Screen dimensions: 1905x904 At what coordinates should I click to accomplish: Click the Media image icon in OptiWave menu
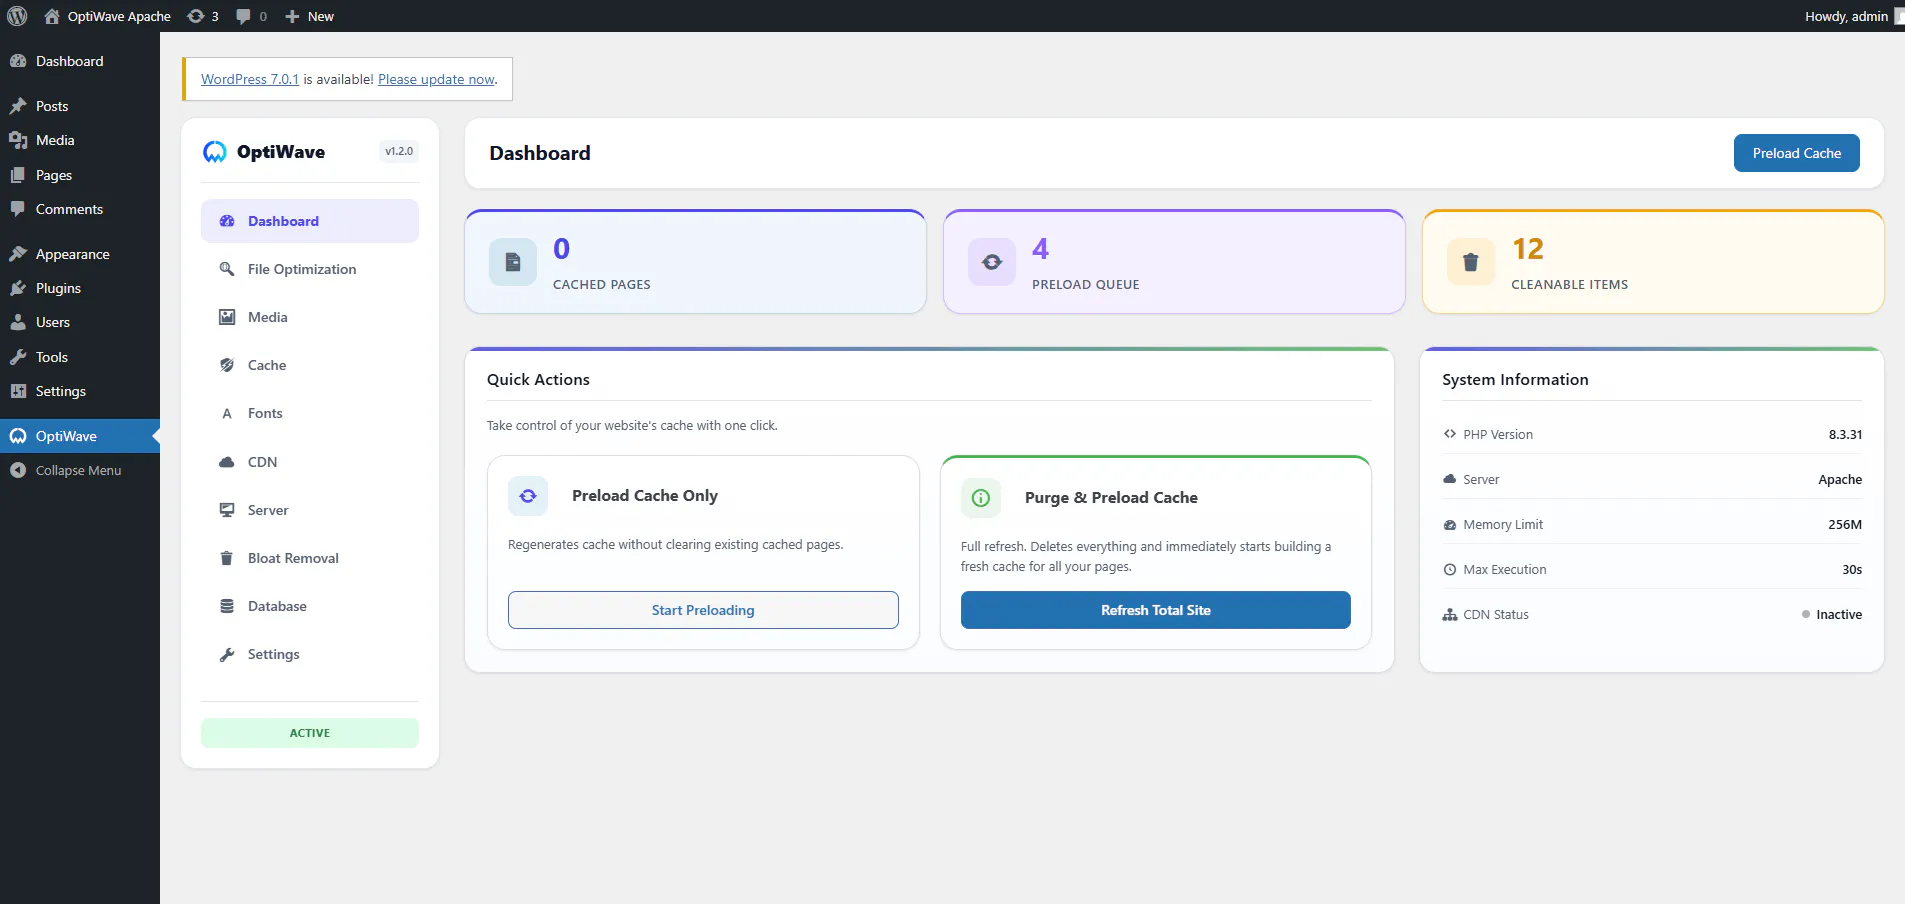pos(227,317)
